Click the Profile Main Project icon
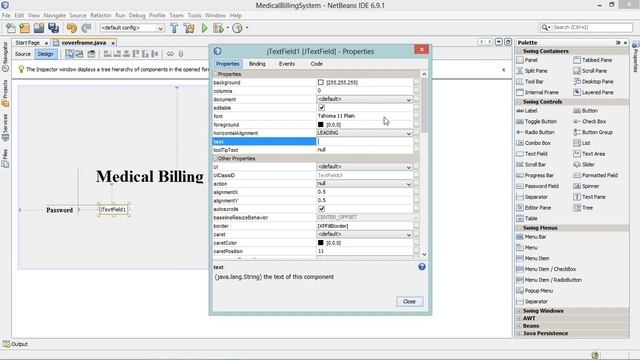 [237, 28]
